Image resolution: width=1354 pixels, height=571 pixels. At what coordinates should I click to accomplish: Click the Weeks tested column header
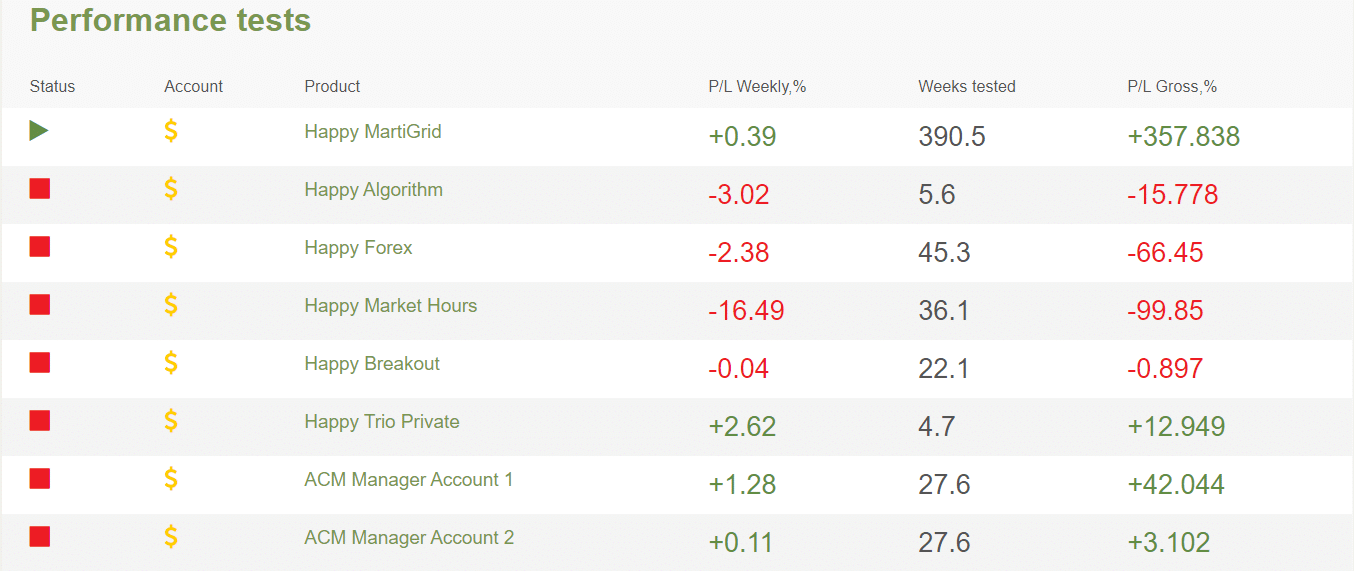(x=967, y=86)
